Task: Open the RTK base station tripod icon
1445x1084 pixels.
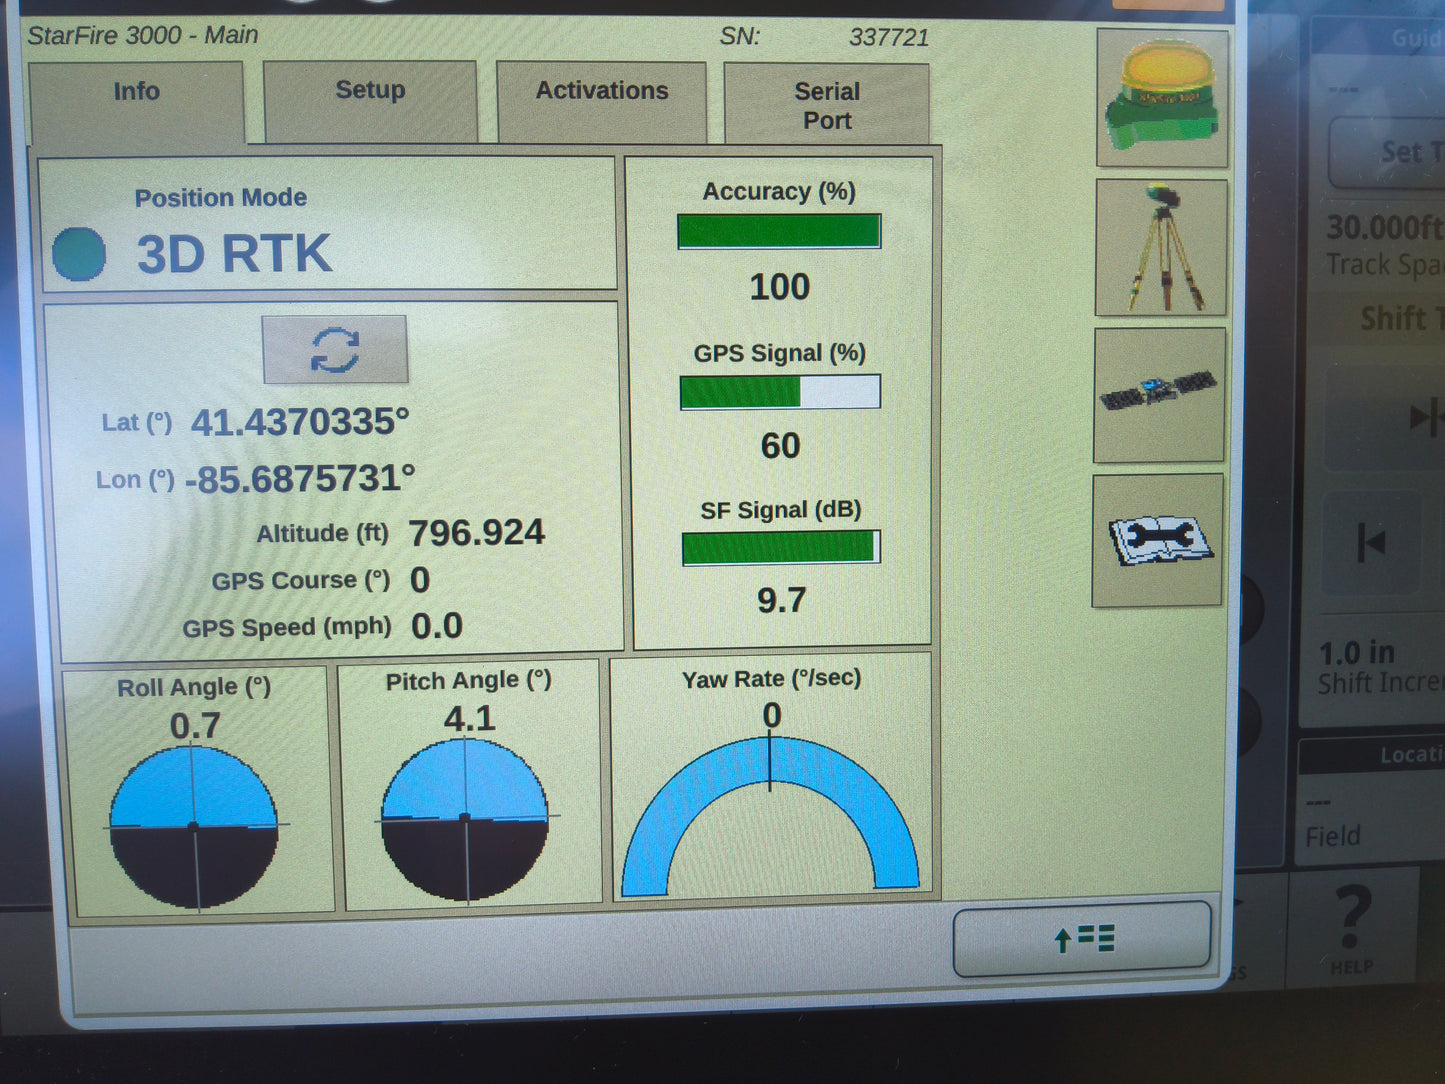Action: [1161, 248]
